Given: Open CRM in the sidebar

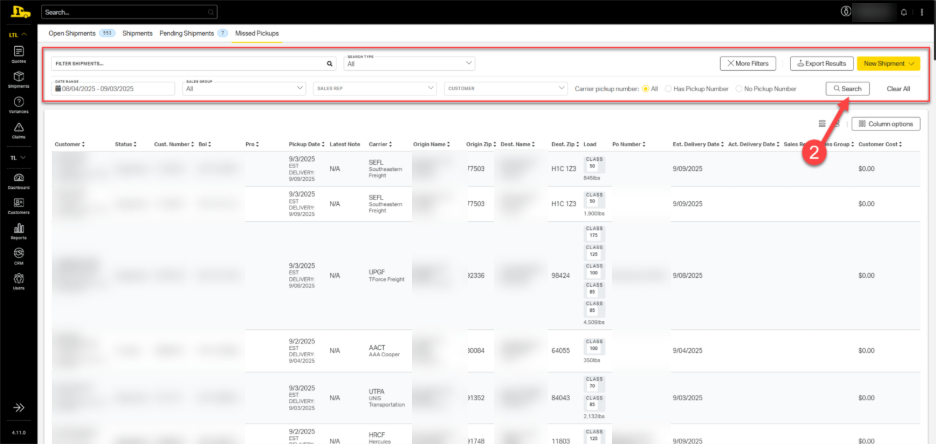Looking at the screenshot, I should [x=19, y=255].
